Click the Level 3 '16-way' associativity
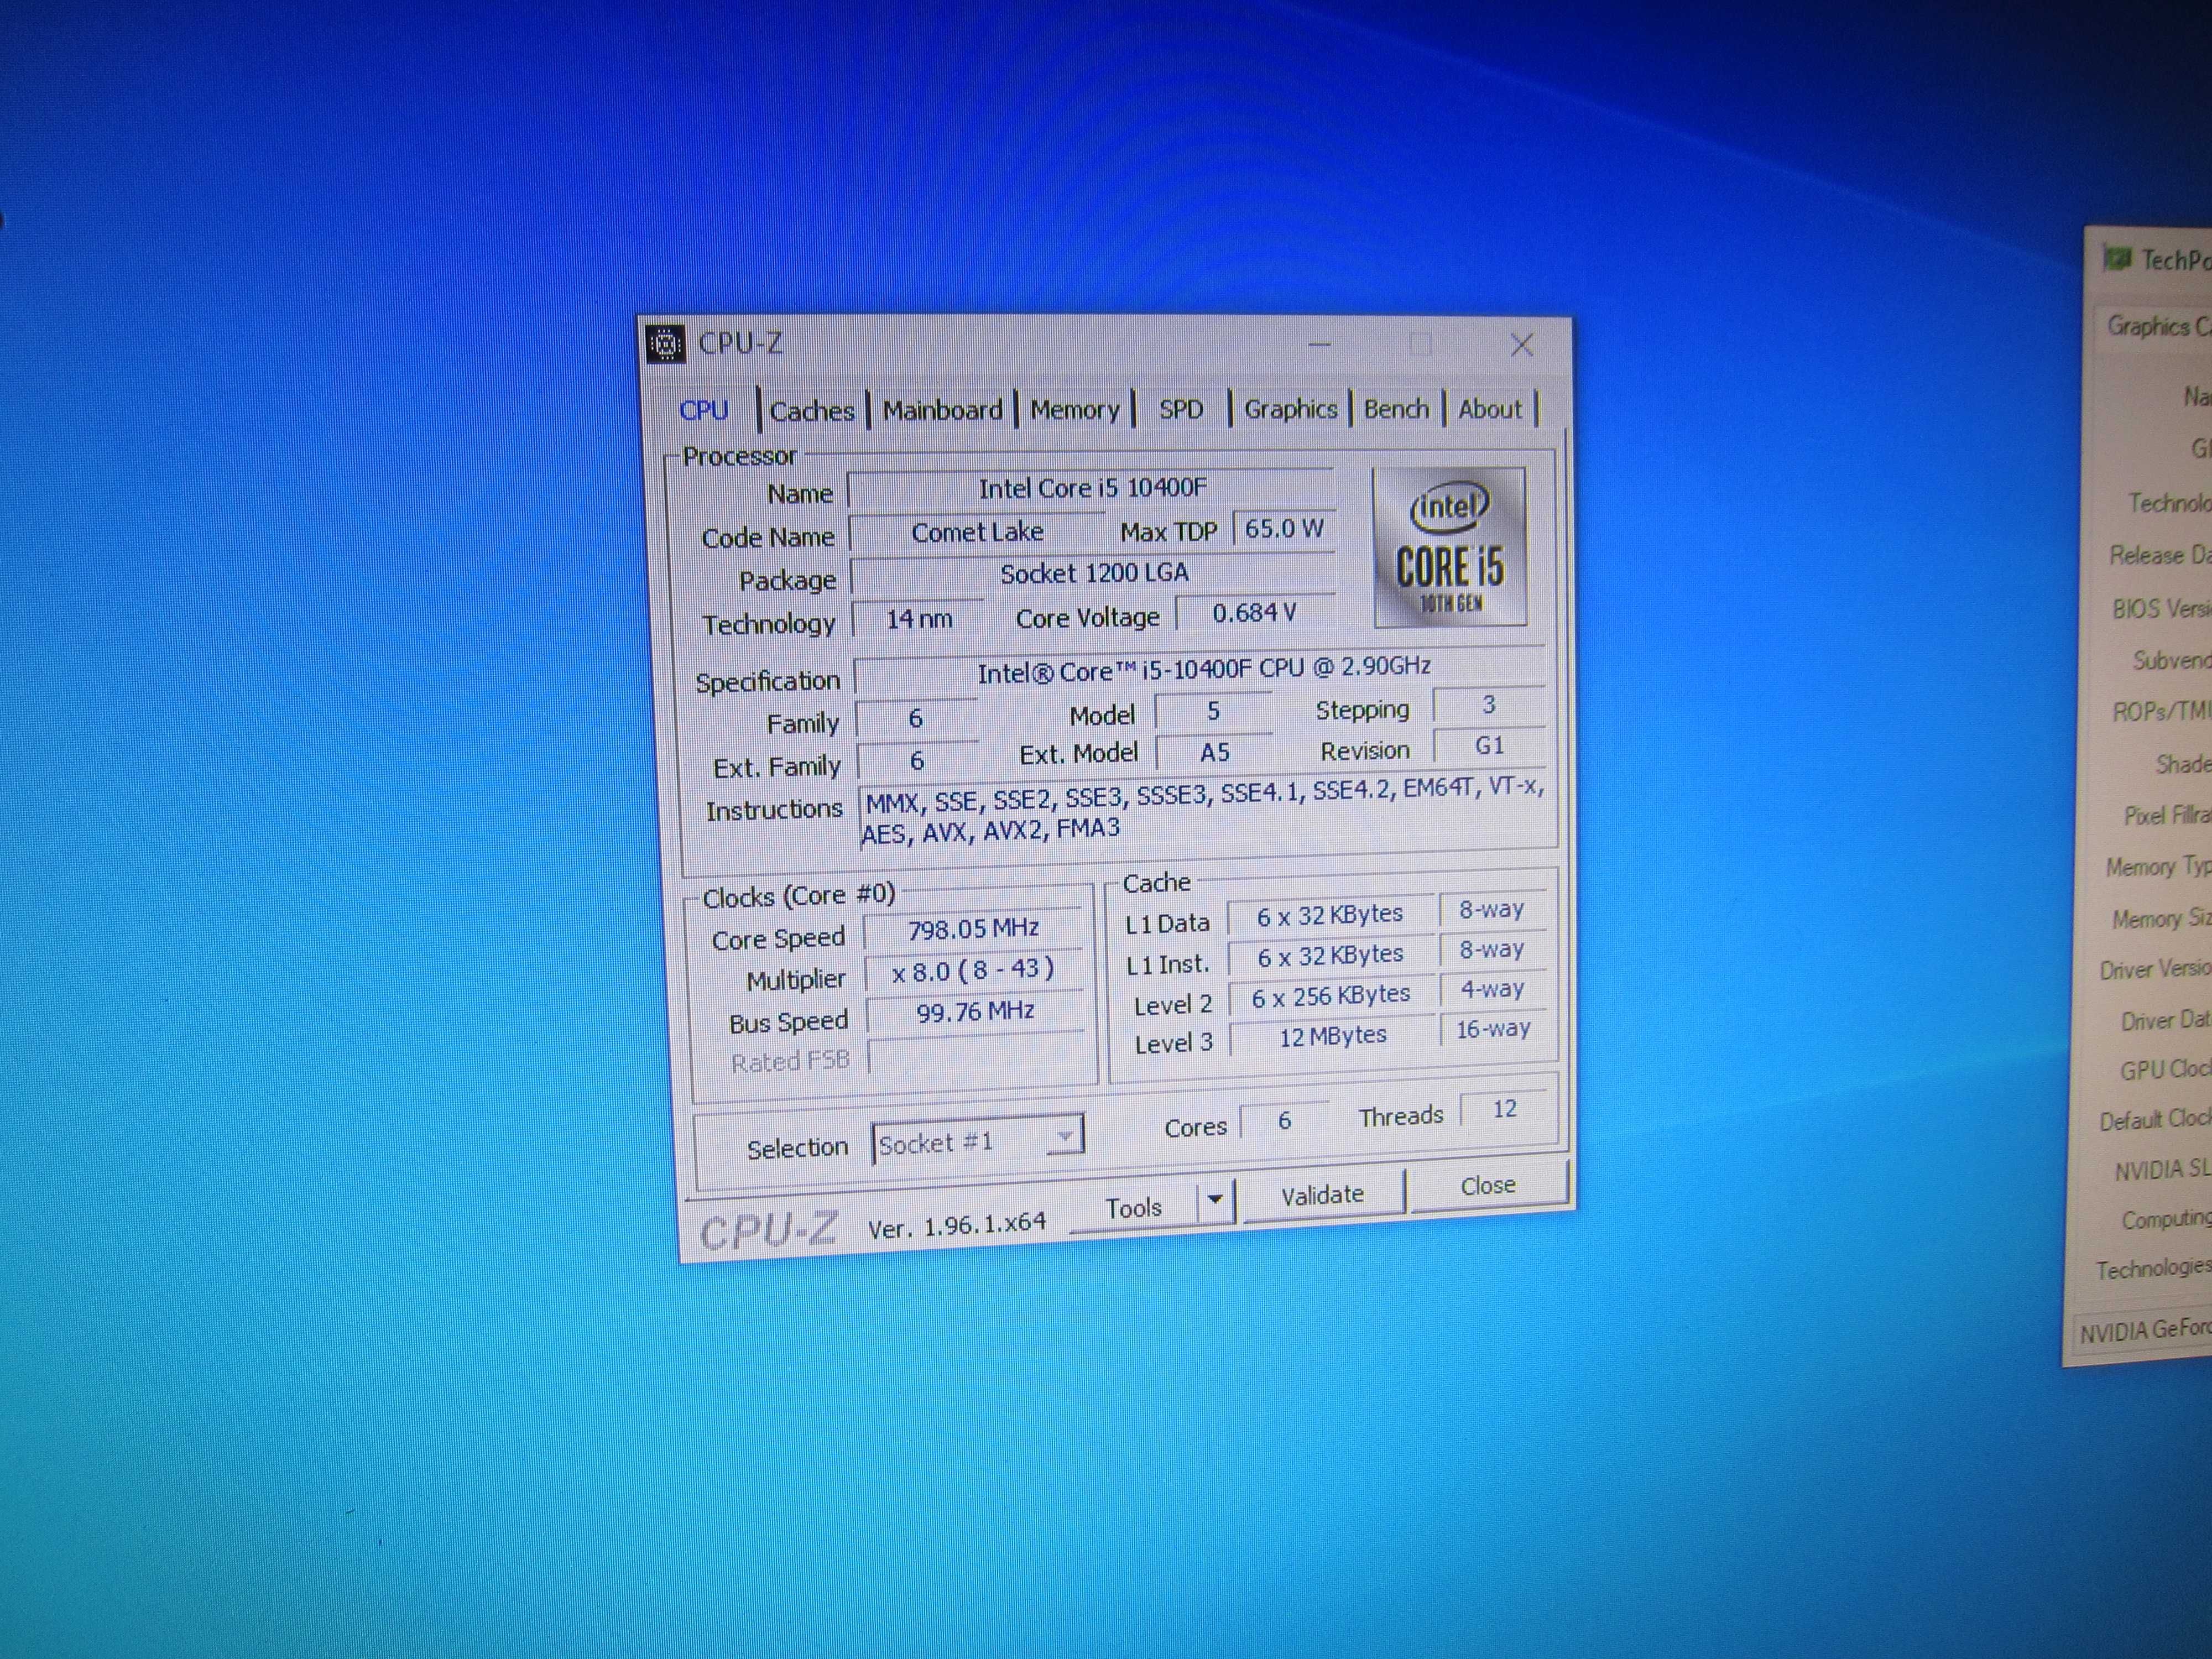The image size is (2212, 1659). click(x=1493, y=1028)
